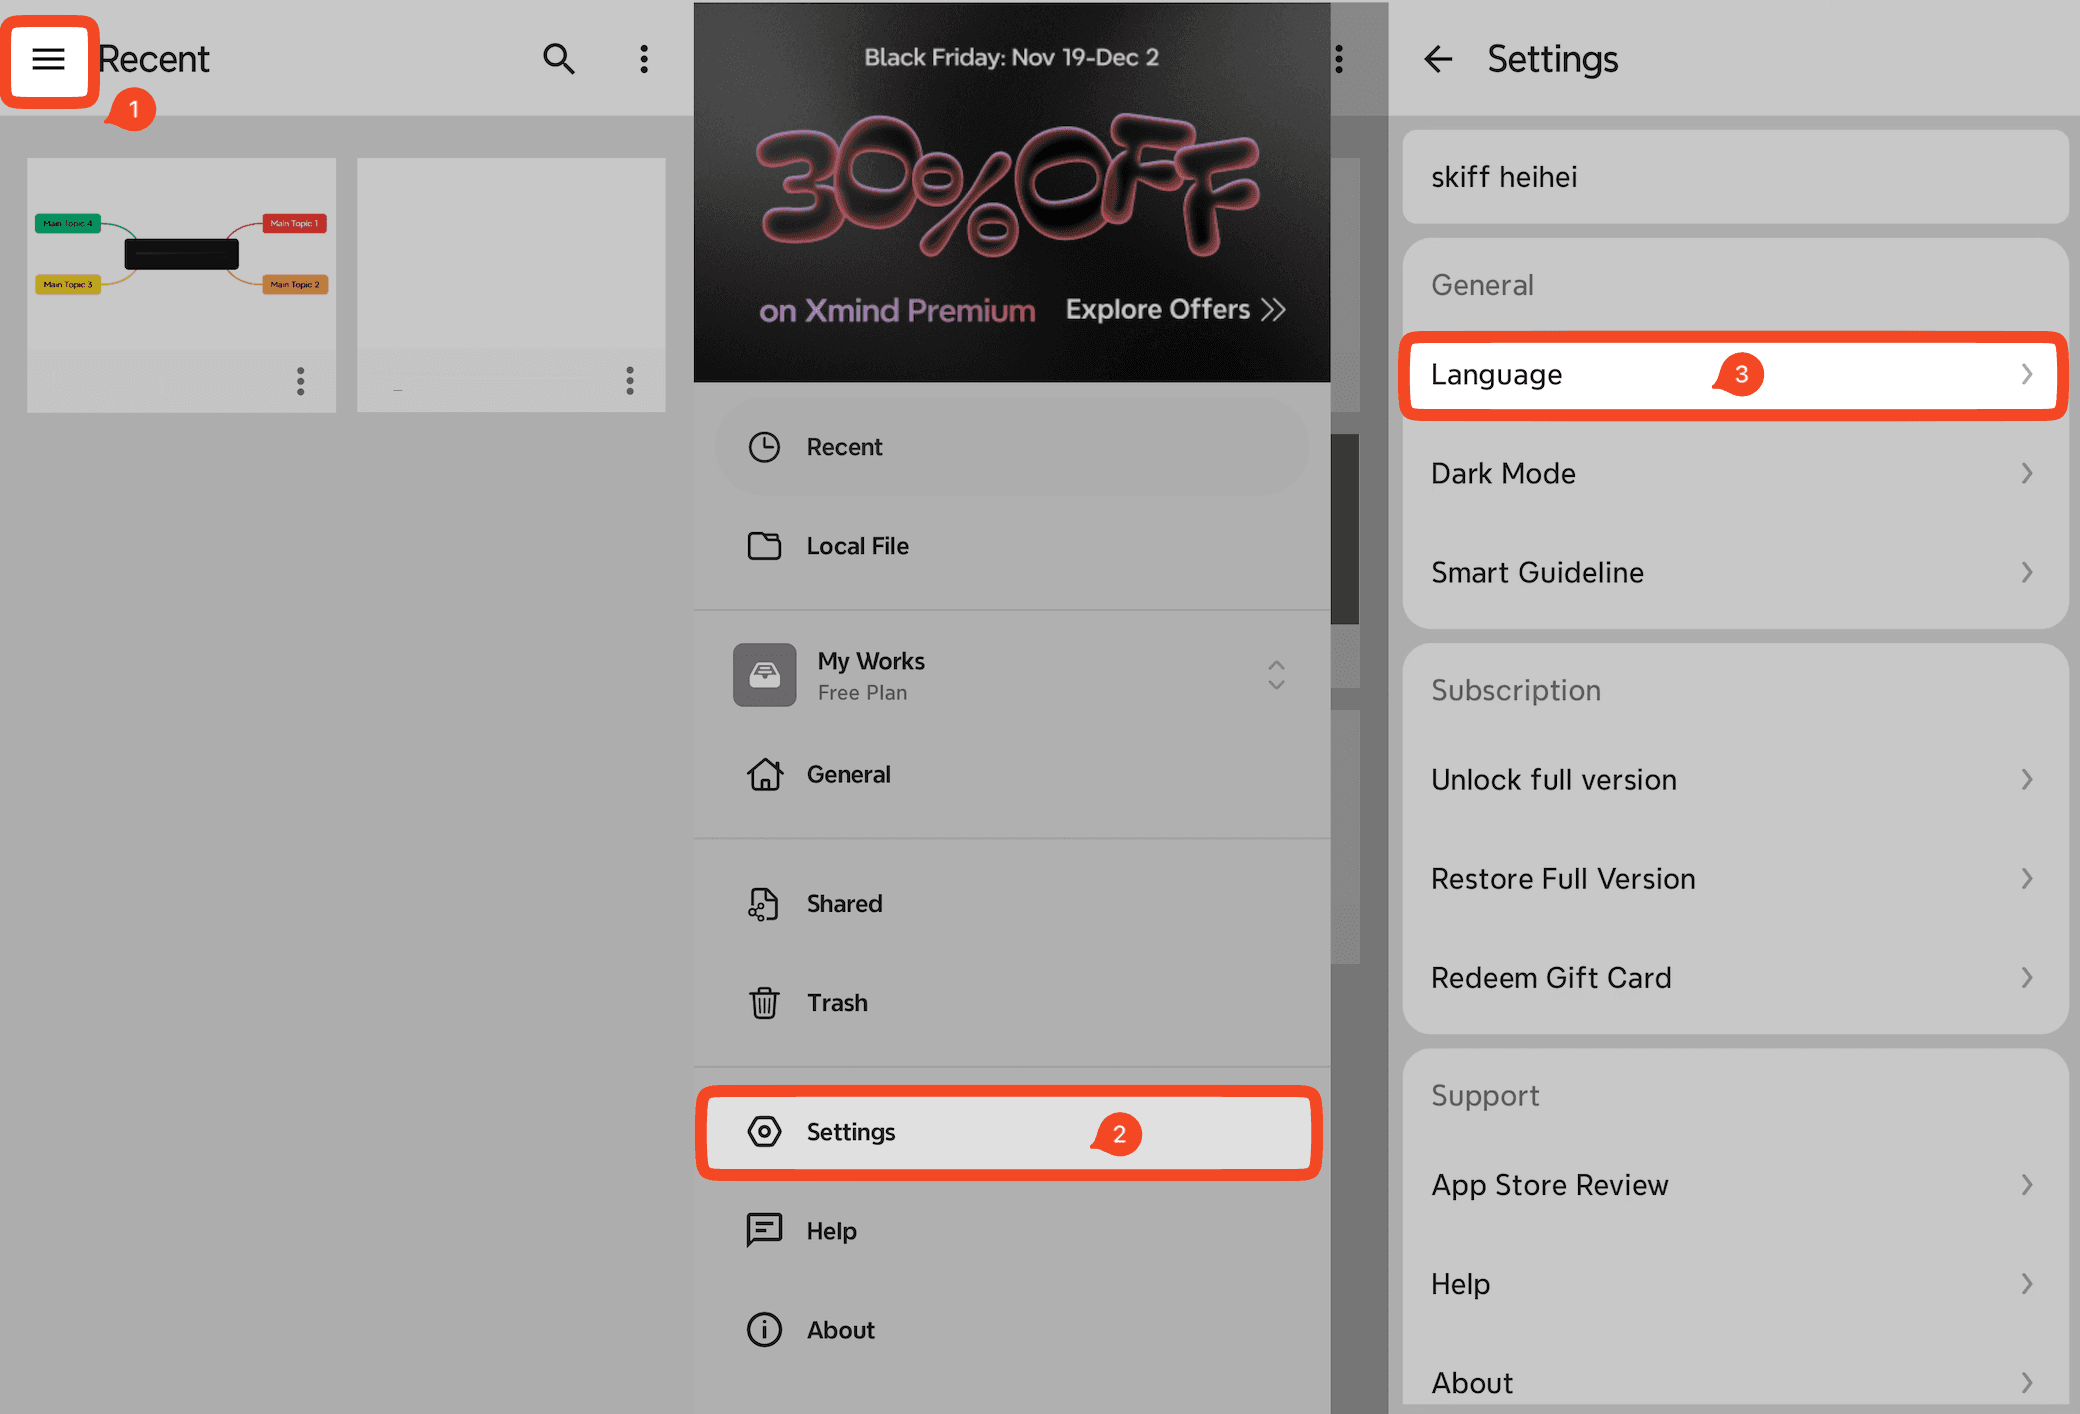This screenshot has width=2080, height=1414.
Task: Click the search magnifier icon
Action: click(x=558, y=59)
